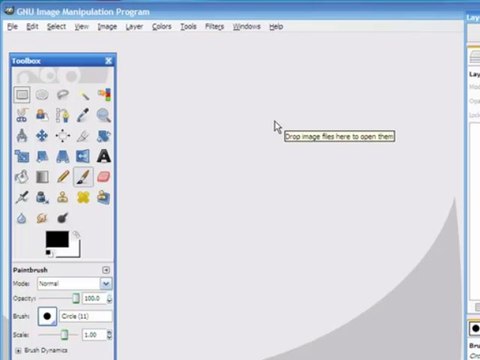Select the Paths tool

point(63,115)
